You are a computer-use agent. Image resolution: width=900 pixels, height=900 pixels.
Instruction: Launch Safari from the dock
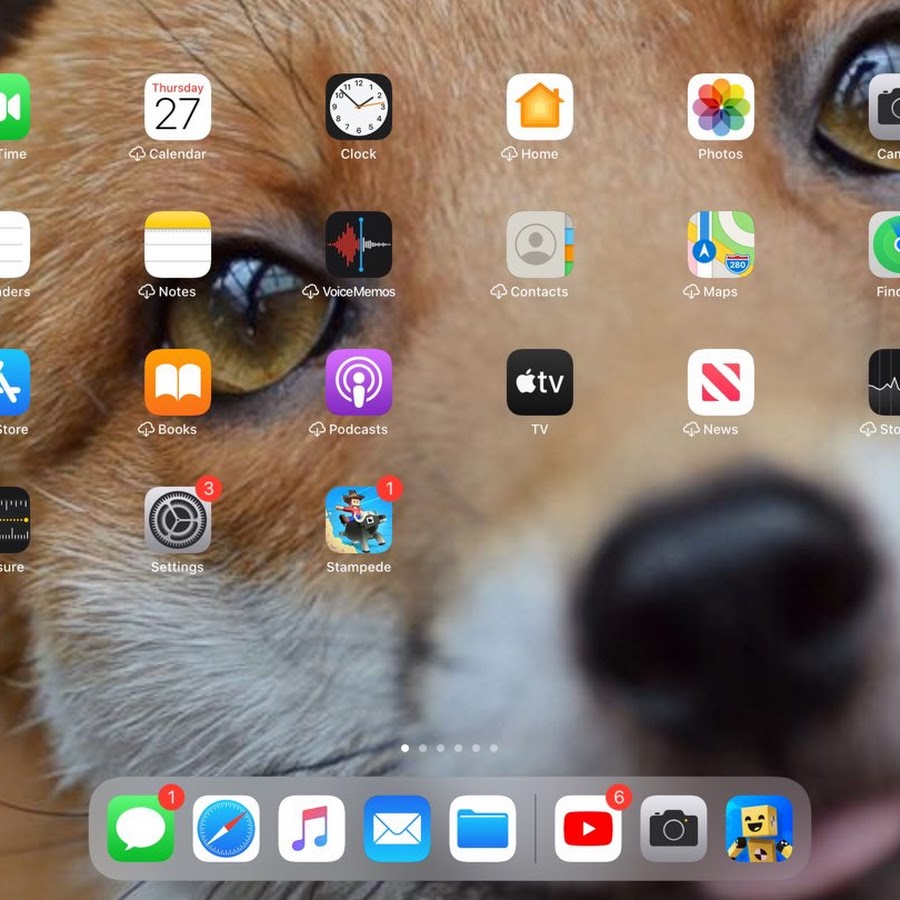[226, 829]
